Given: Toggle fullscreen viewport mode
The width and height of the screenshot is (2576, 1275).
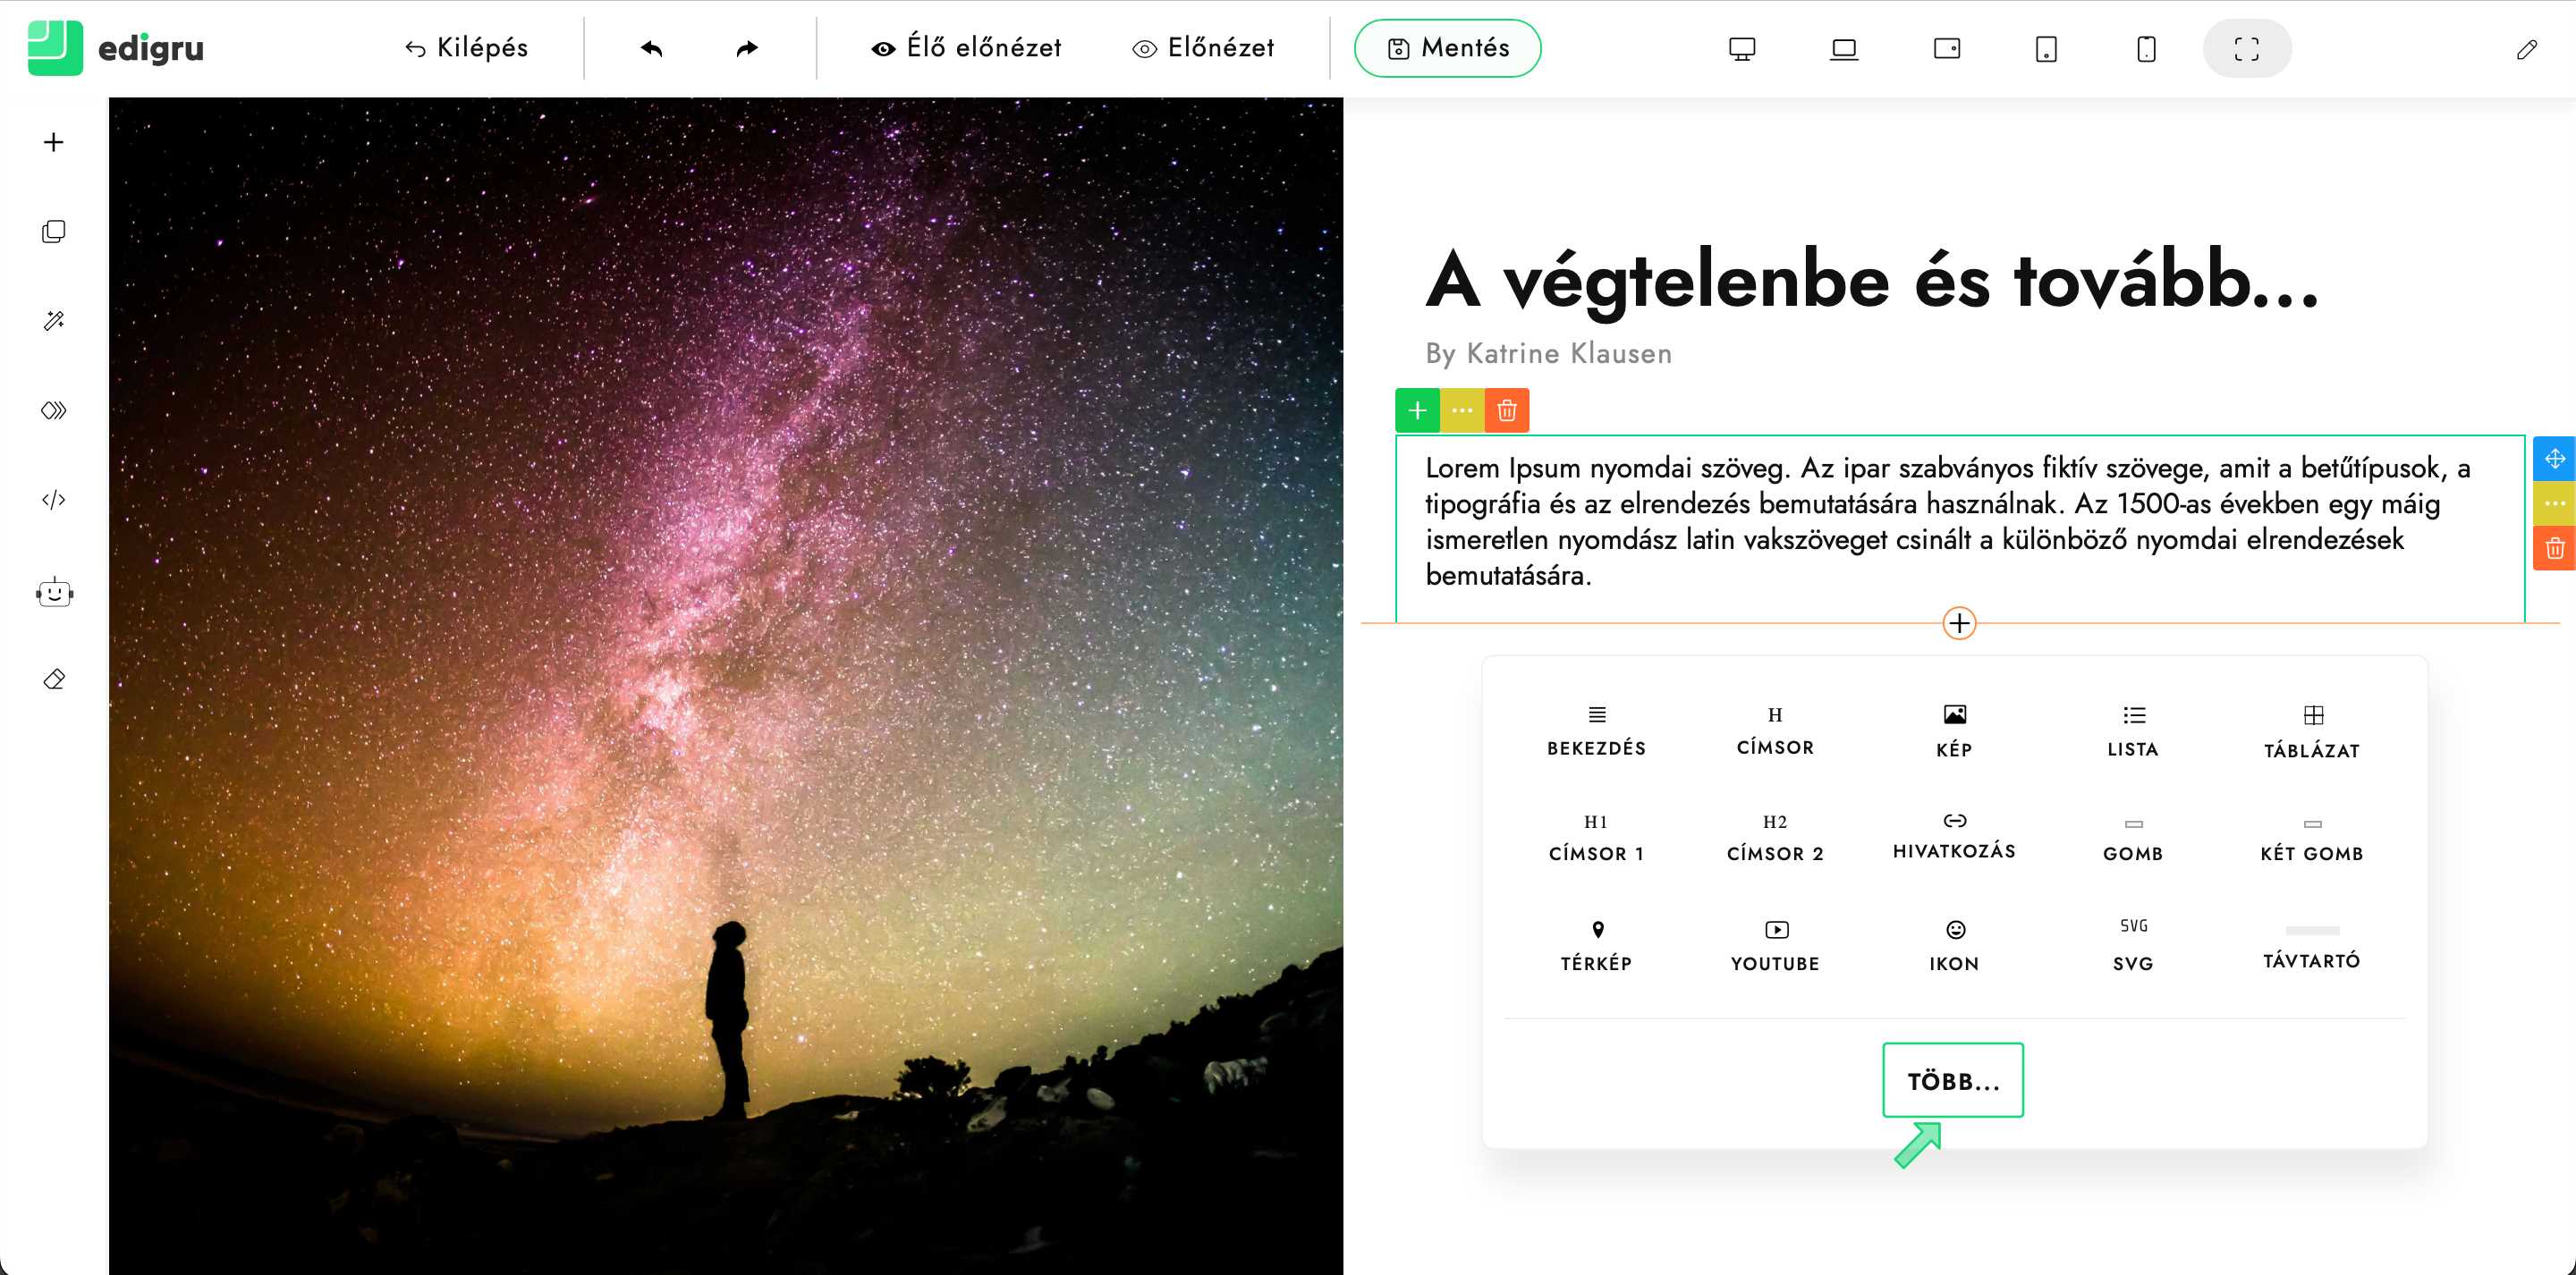Looking at the screenshot, I should pos(2246,48).
